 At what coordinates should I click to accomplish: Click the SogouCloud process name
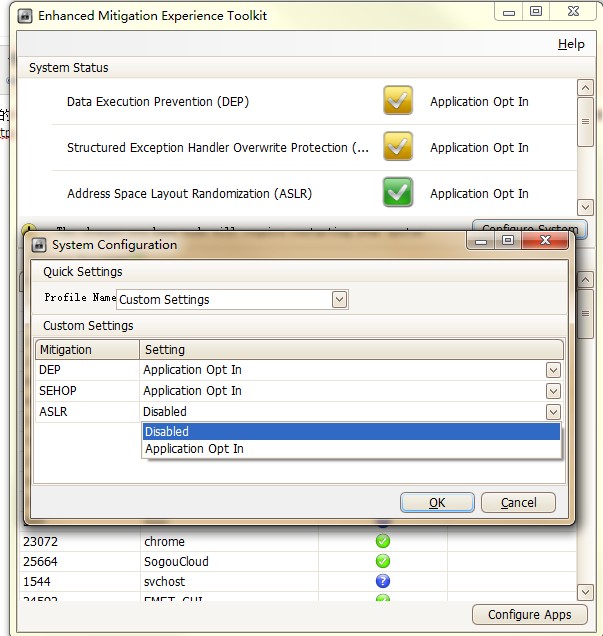[x=176, y=562]
